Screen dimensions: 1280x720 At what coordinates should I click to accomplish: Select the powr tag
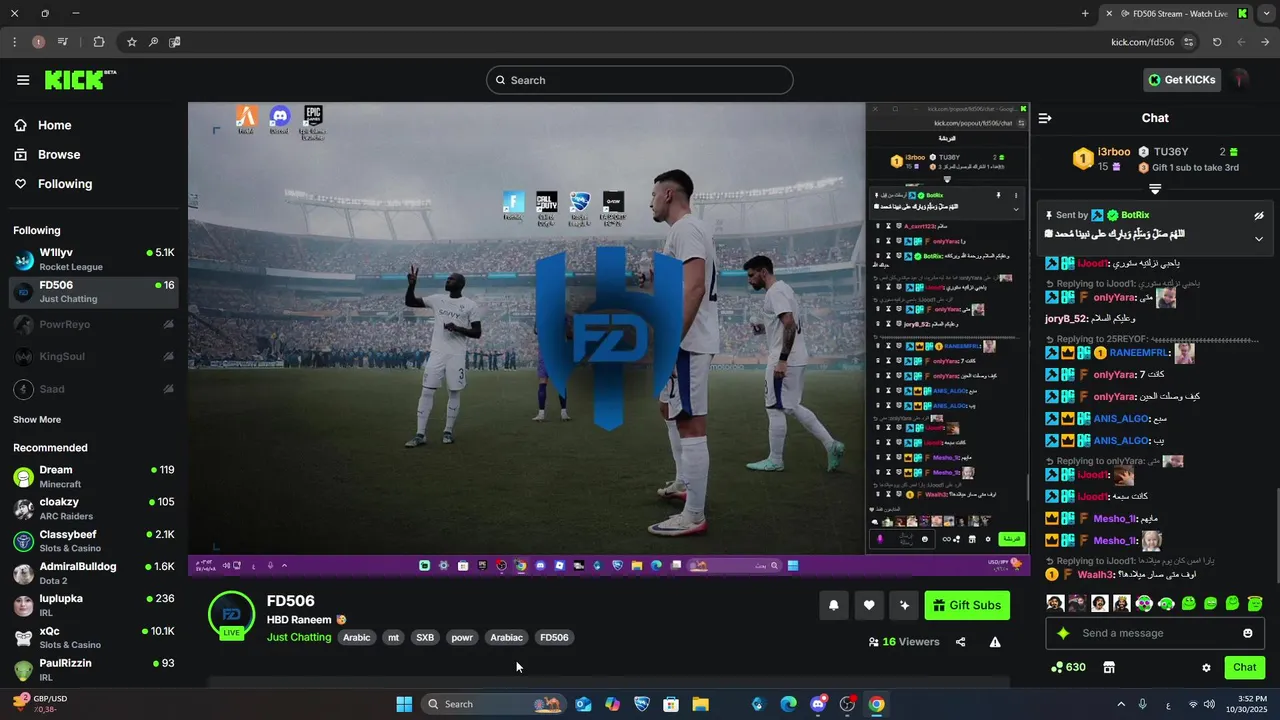[462, 637]
